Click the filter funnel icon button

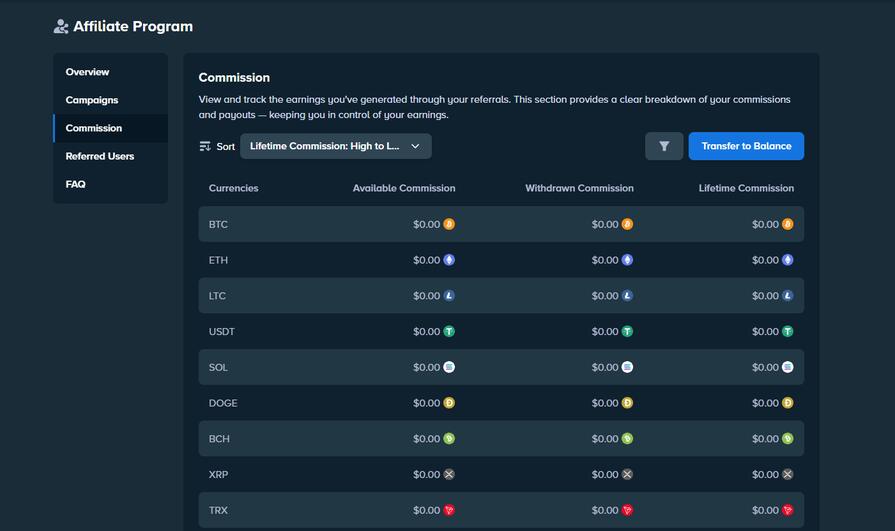tap(664, 146)
